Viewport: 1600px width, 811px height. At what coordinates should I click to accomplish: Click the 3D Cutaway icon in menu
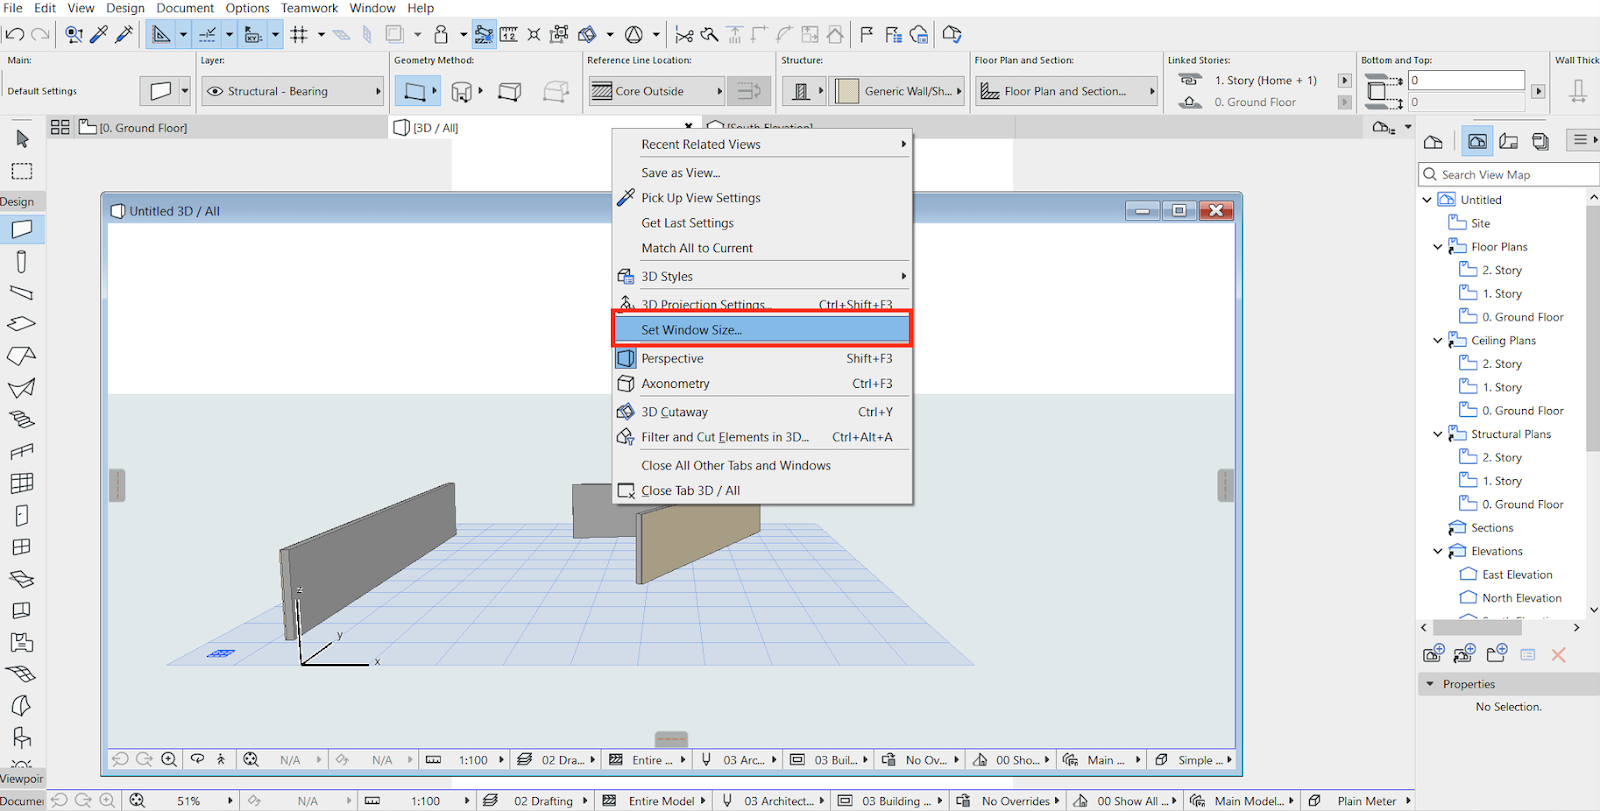pos(625,412)
